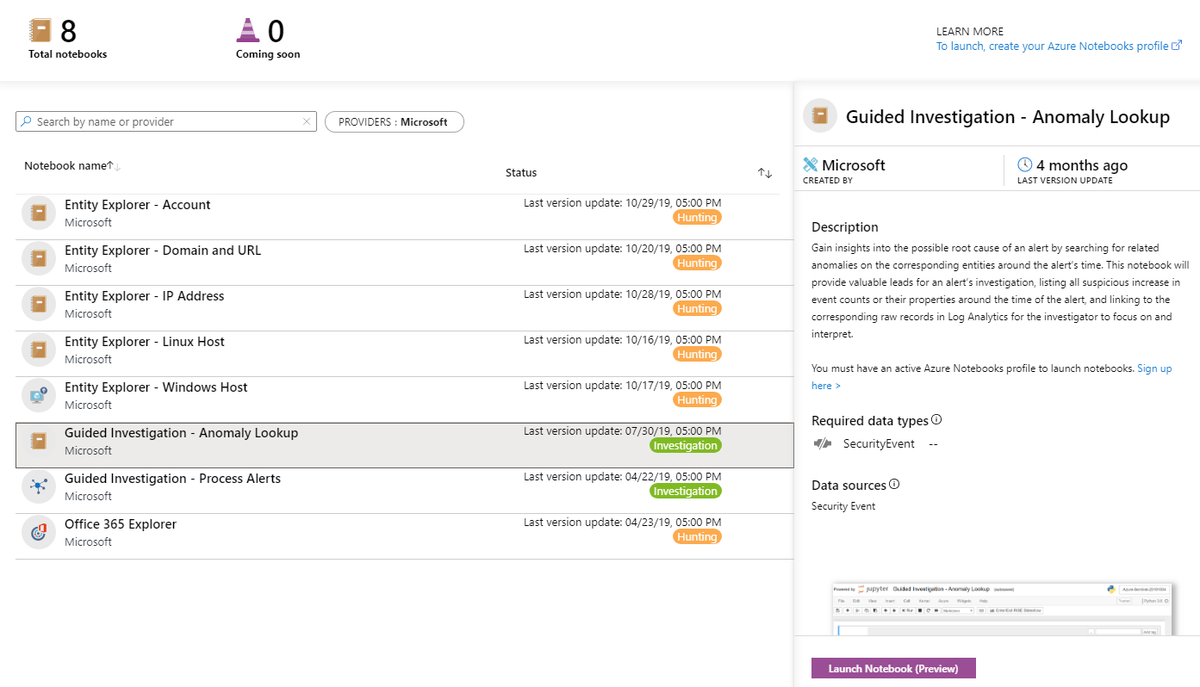Screen dimensions: 1200x687
Task: Click Hunting tag on Linux Host row
Action: click(x=697, y=355)
